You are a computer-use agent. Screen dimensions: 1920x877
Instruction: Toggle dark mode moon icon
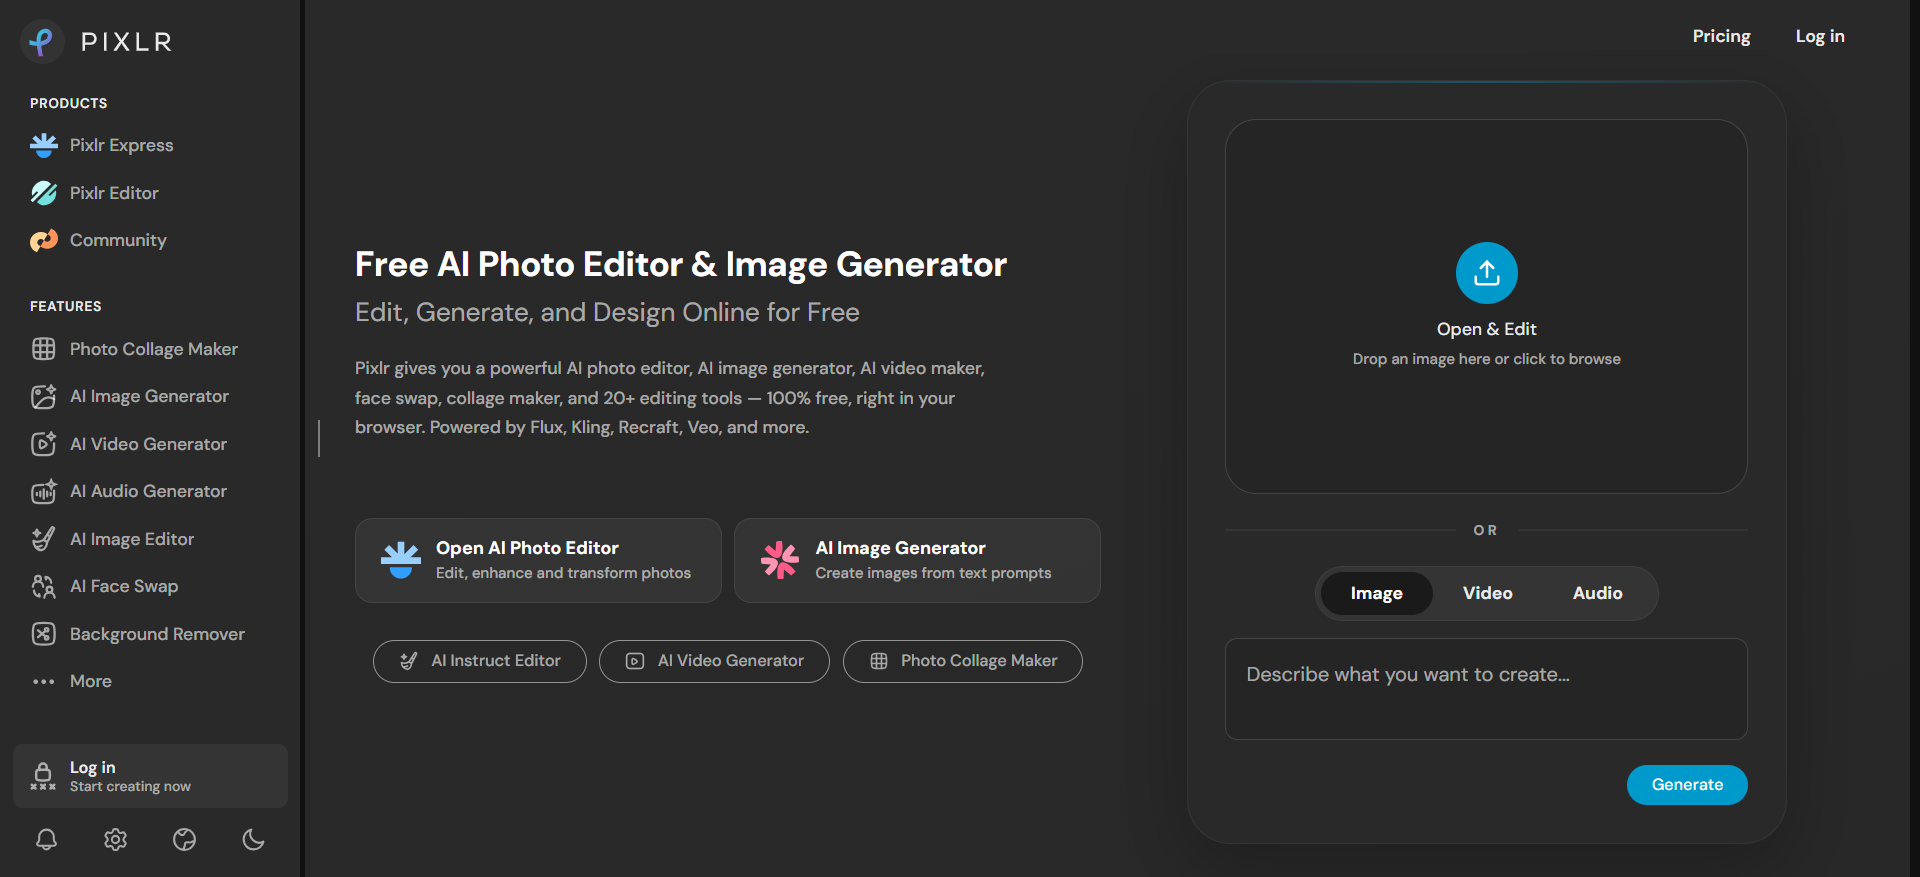[x=254, y=839]
